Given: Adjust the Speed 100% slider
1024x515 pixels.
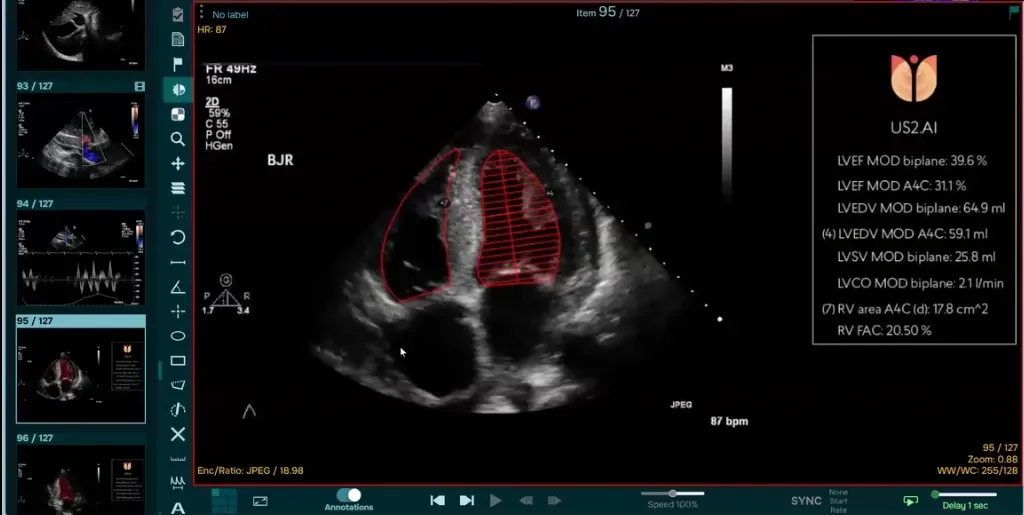Looking at the screenshot, I should pos(673,493).
